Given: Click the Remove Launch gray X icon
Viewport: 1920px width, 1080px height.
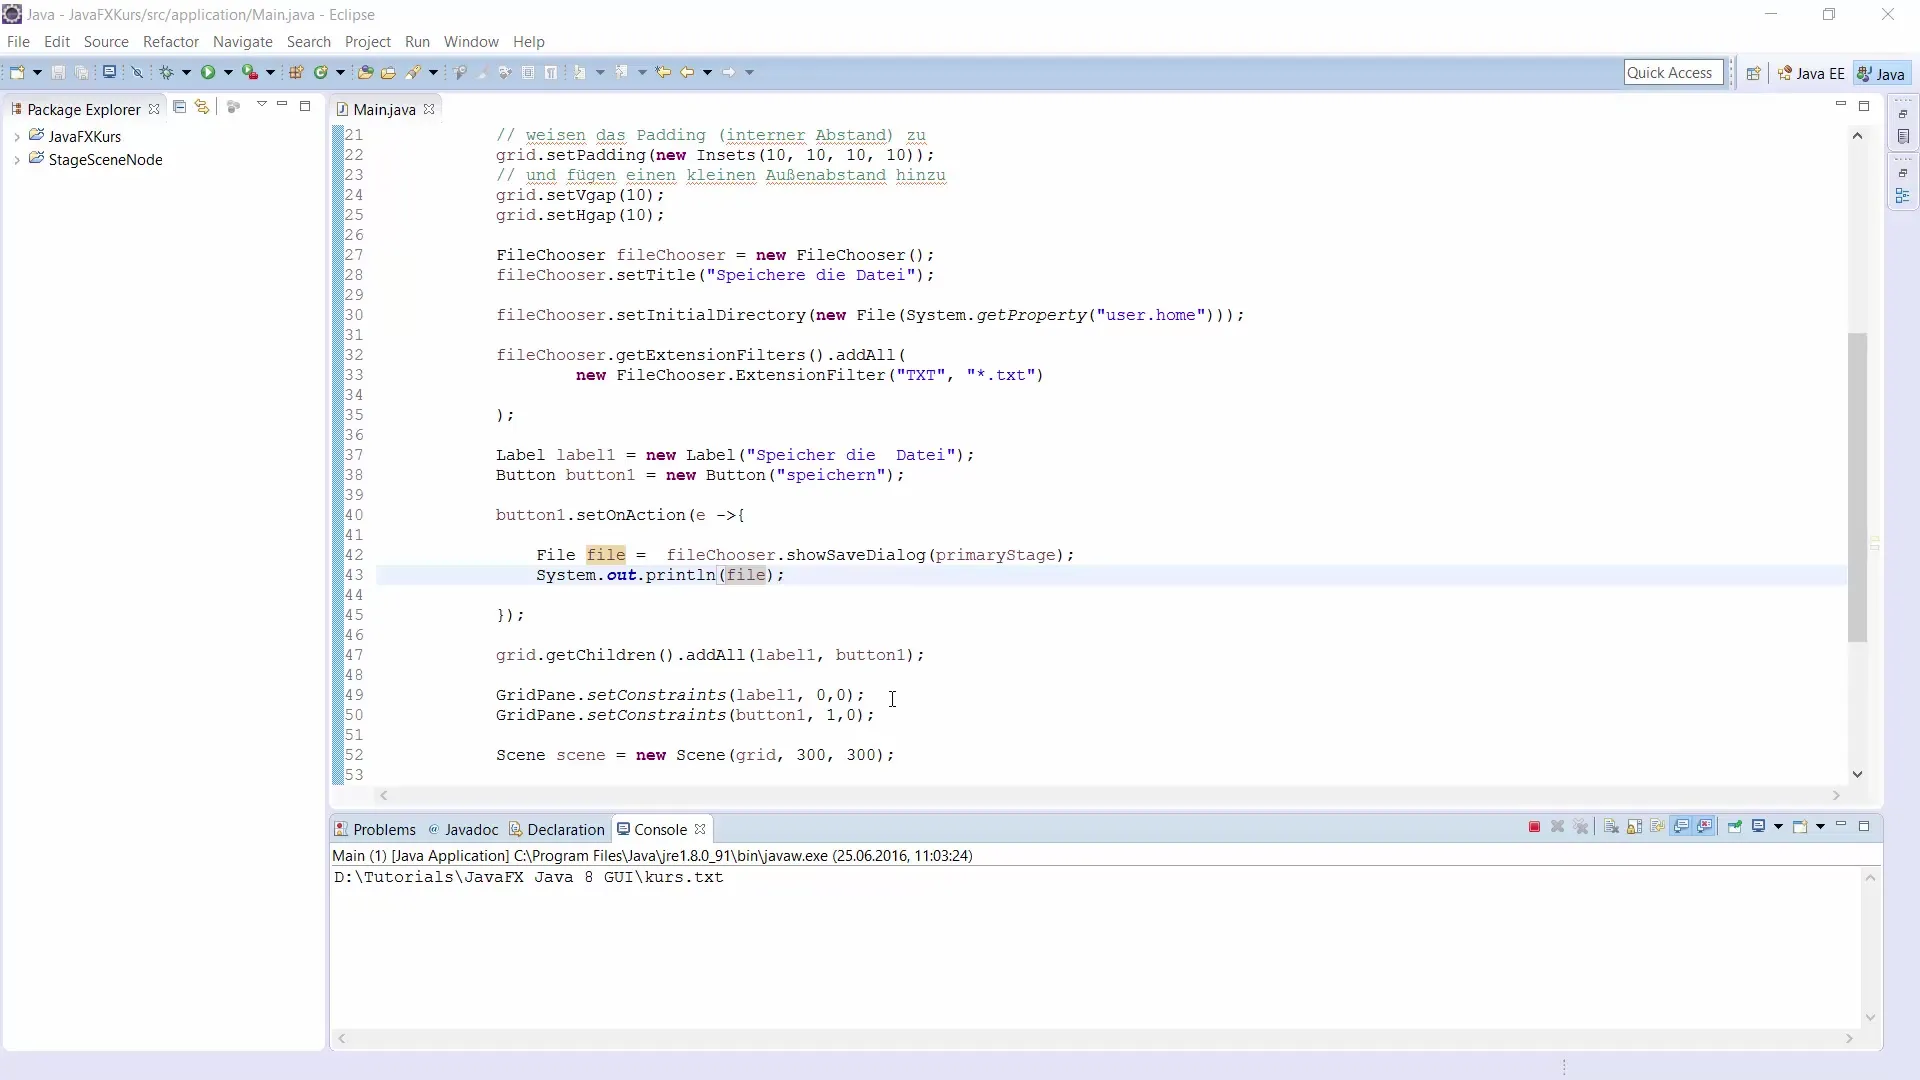Looking at the screenshot, I should coord(1557,827).
